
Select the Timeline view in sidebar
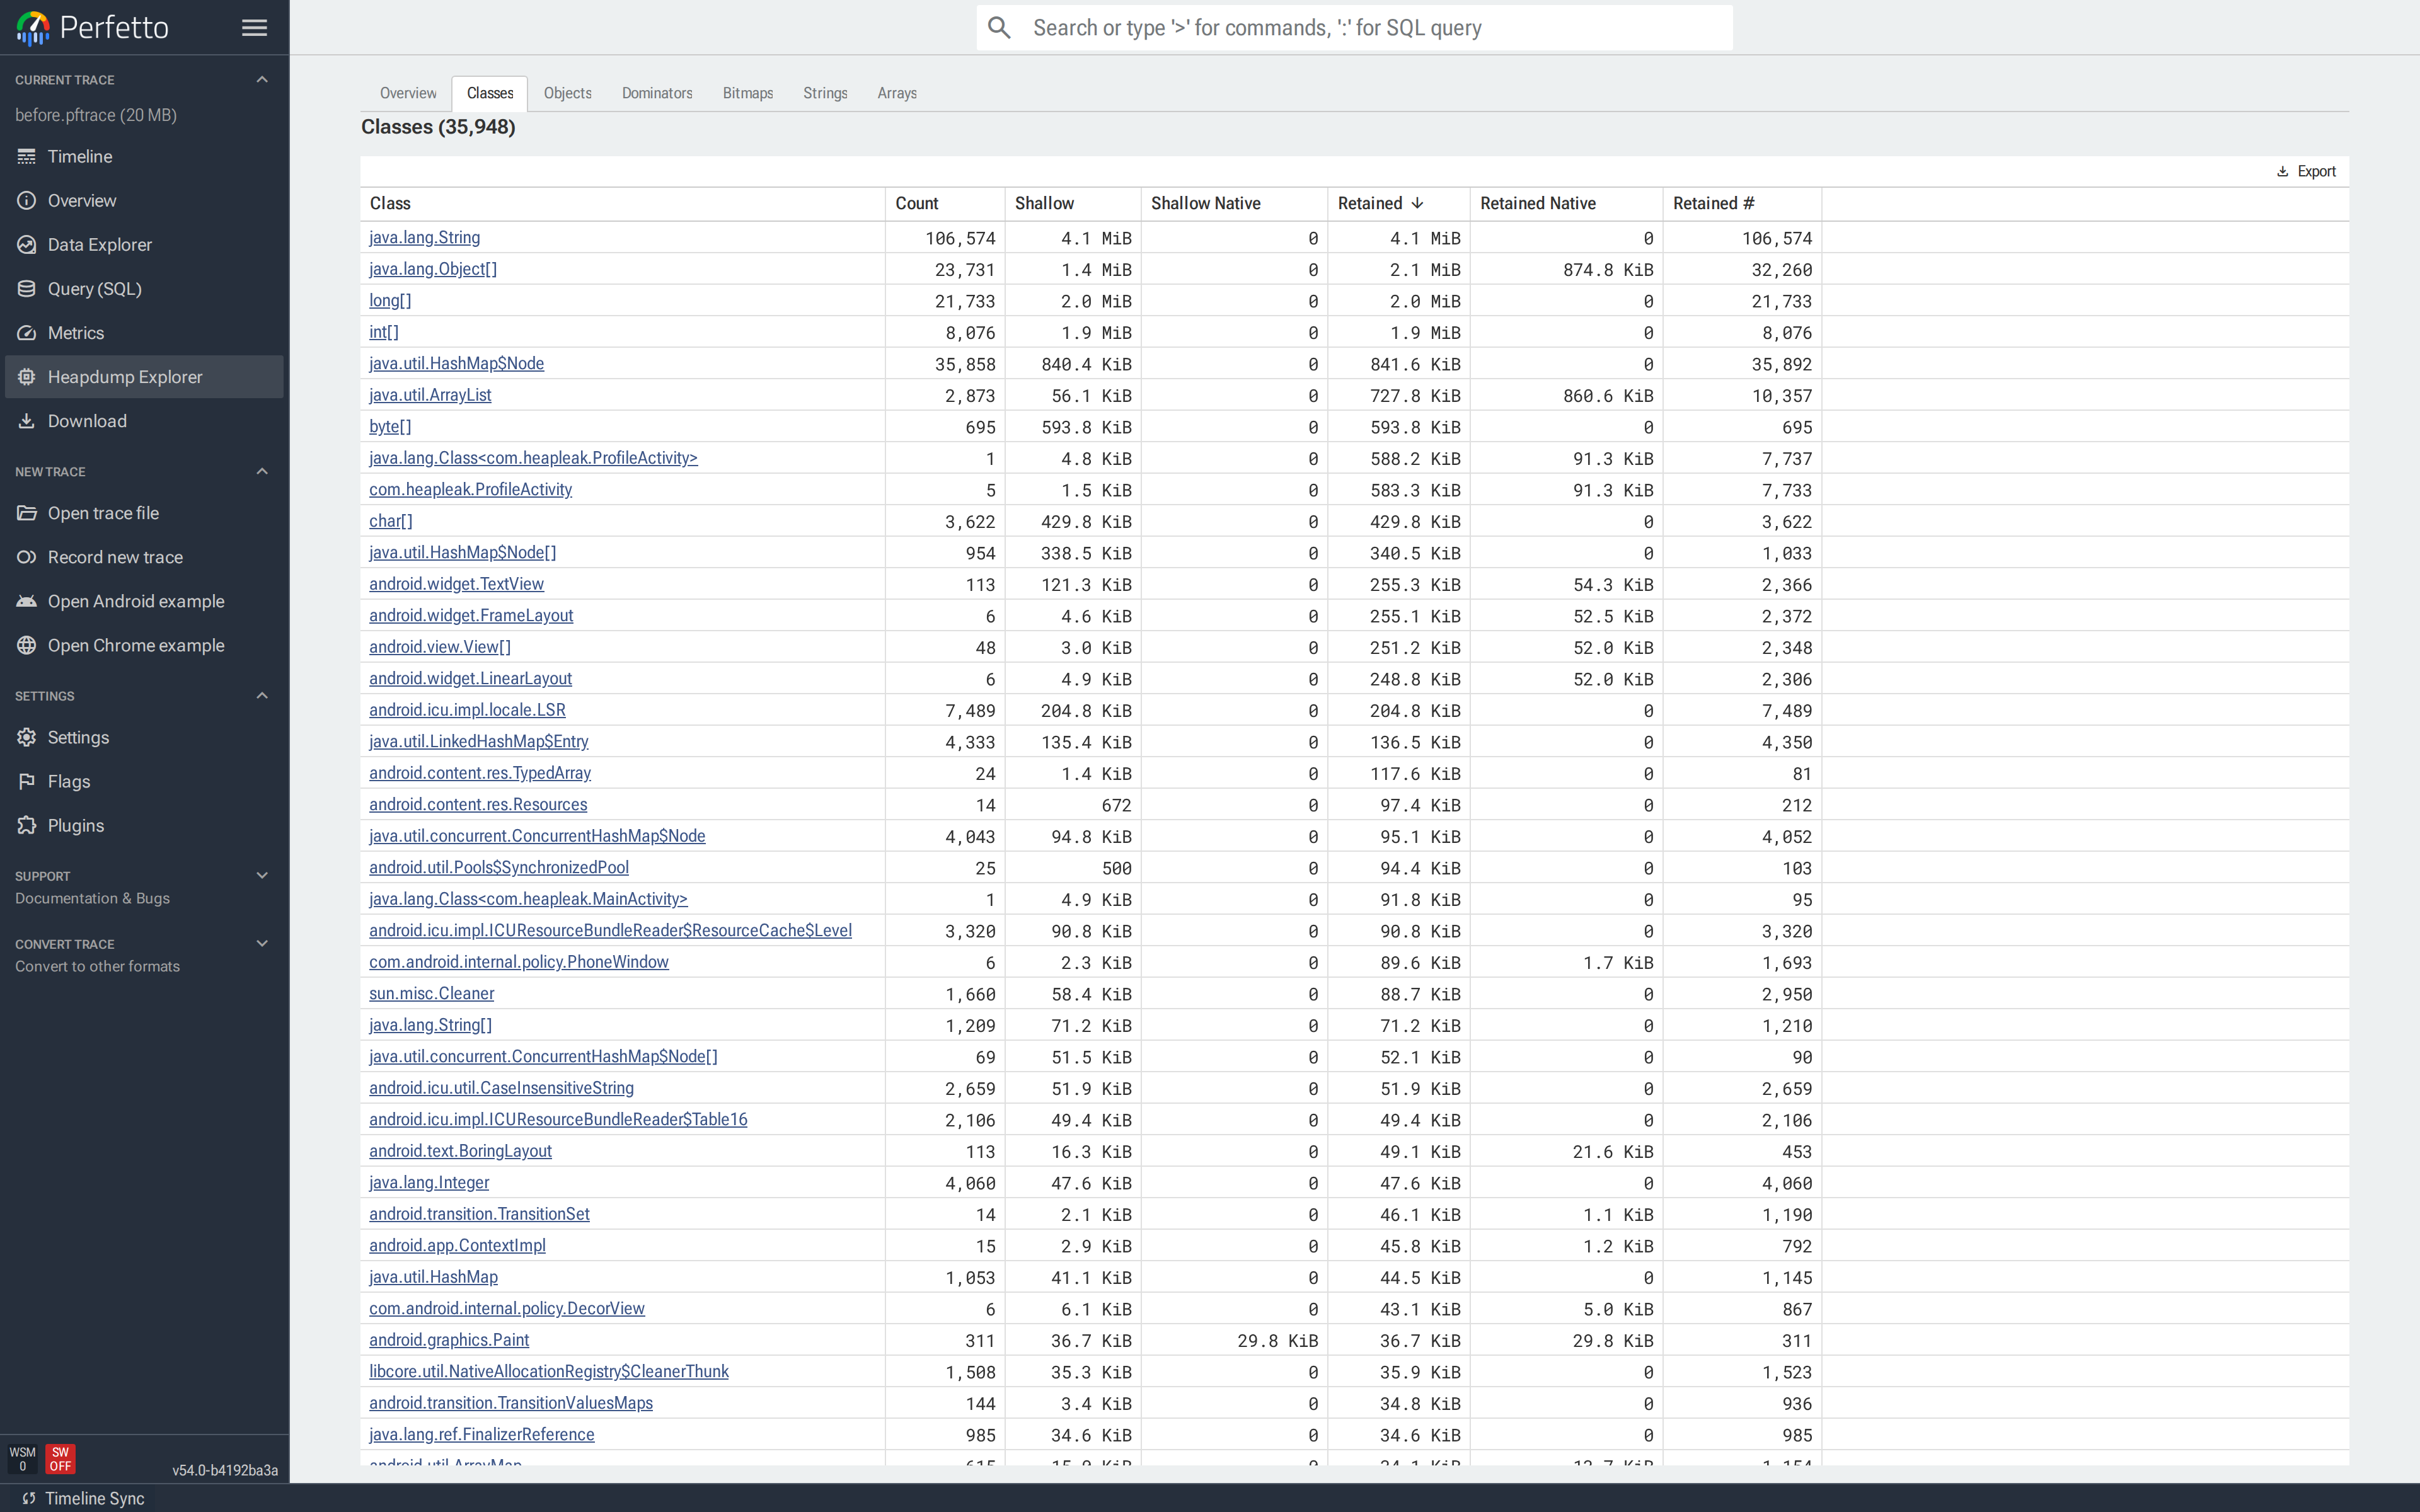tap(79, 156)
